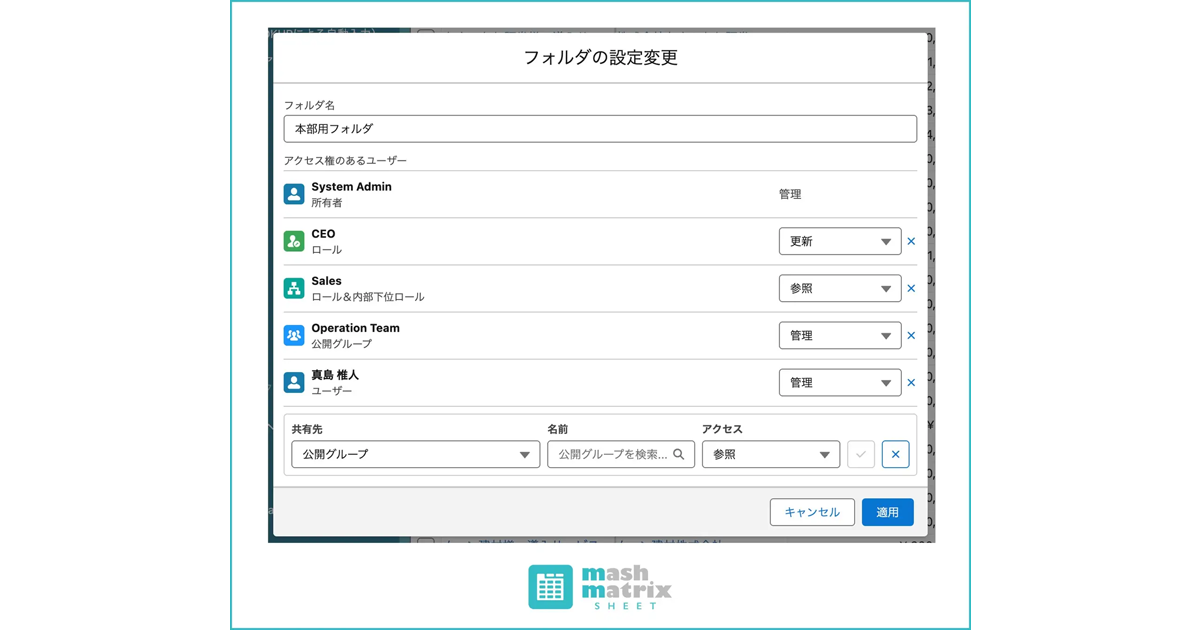Open the Sales access level dropdown
The image size is (1200, 630).
[839, 288]
